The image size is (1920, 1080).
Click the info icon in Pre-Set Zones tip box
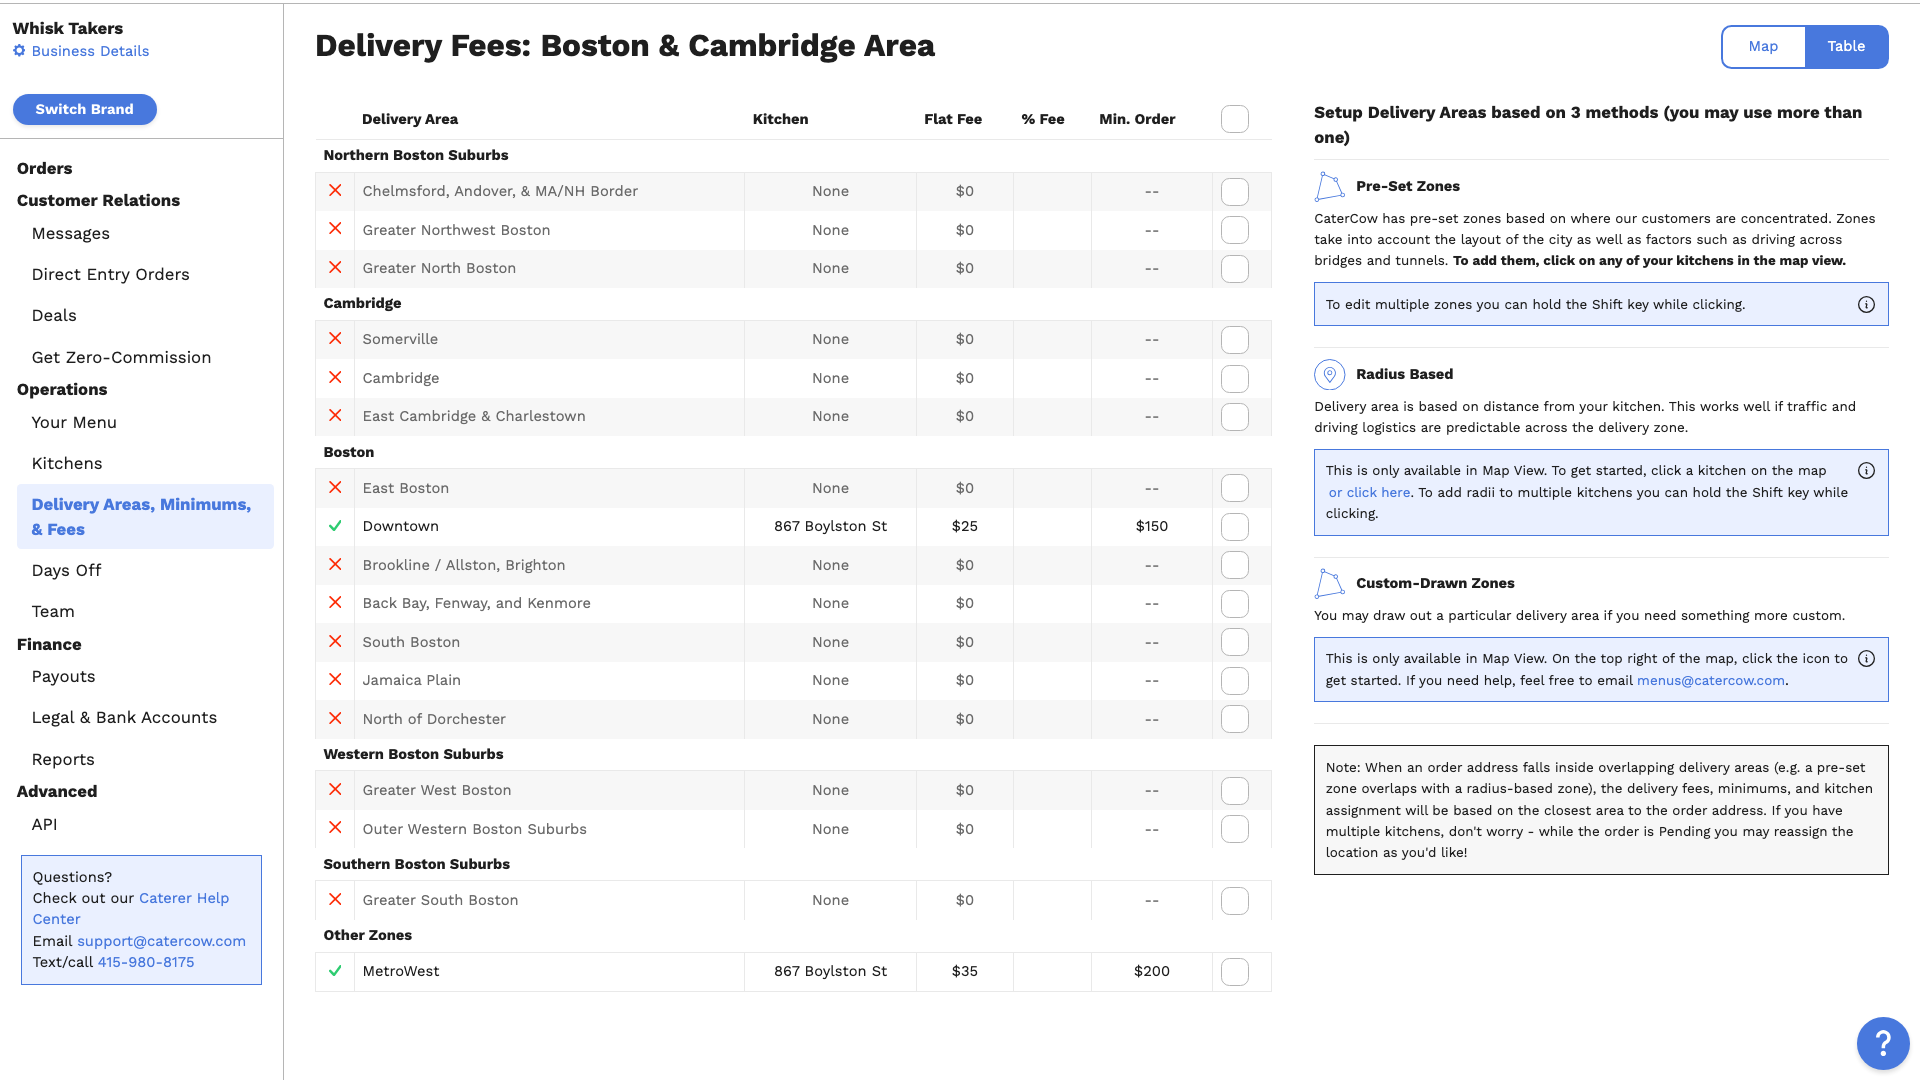[1866, 305]
